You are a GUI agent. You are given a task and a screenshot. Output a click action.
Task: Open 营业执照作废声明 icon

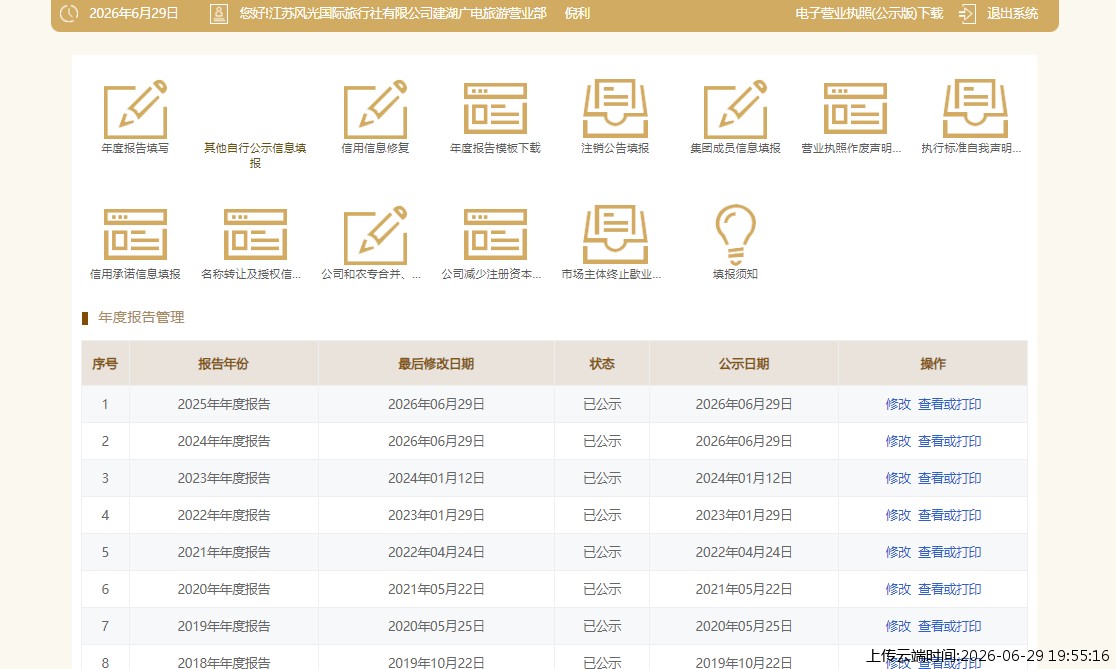point(855,109)
